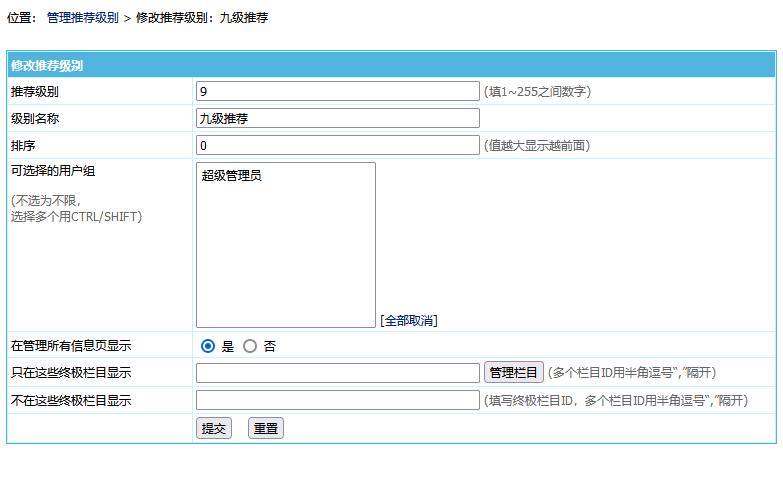783x502 pixels.
Task: Reset the form with 重置 button
Action: [x=266, y=428]
